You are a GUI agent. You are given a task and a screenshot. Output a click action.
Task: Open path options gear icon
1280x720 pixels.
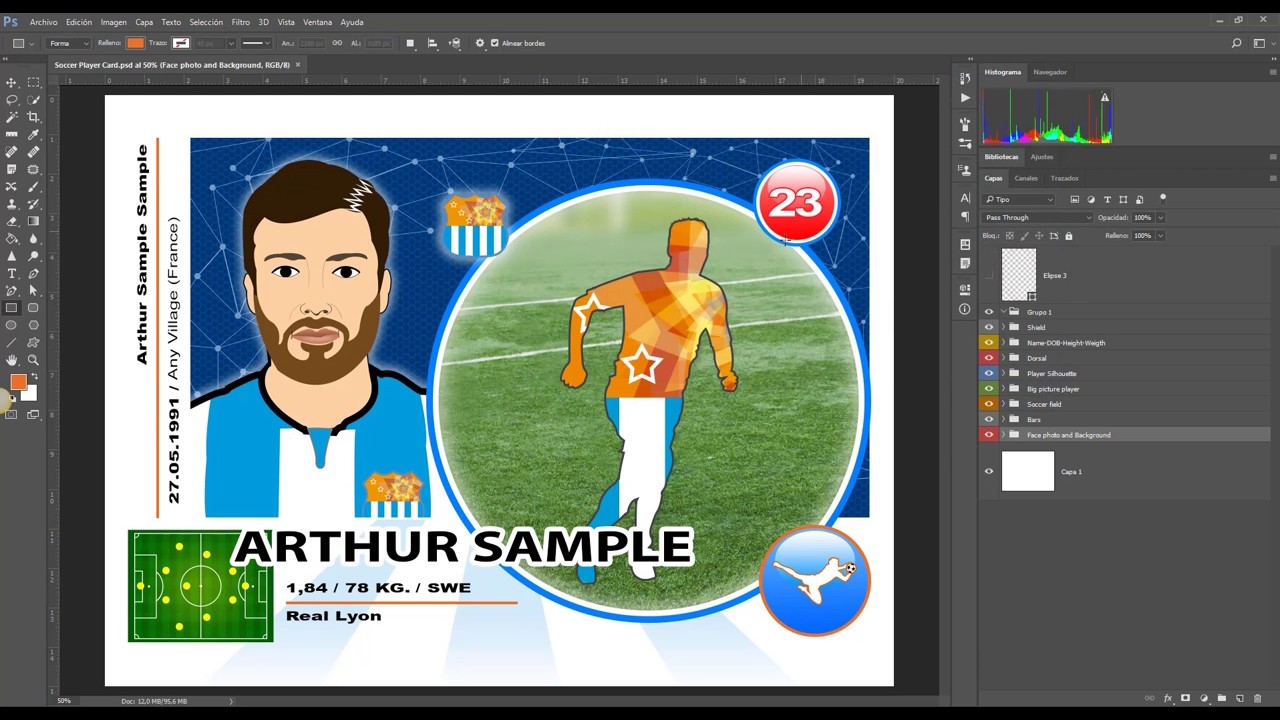pyautogui.click(x=480, y=43)
